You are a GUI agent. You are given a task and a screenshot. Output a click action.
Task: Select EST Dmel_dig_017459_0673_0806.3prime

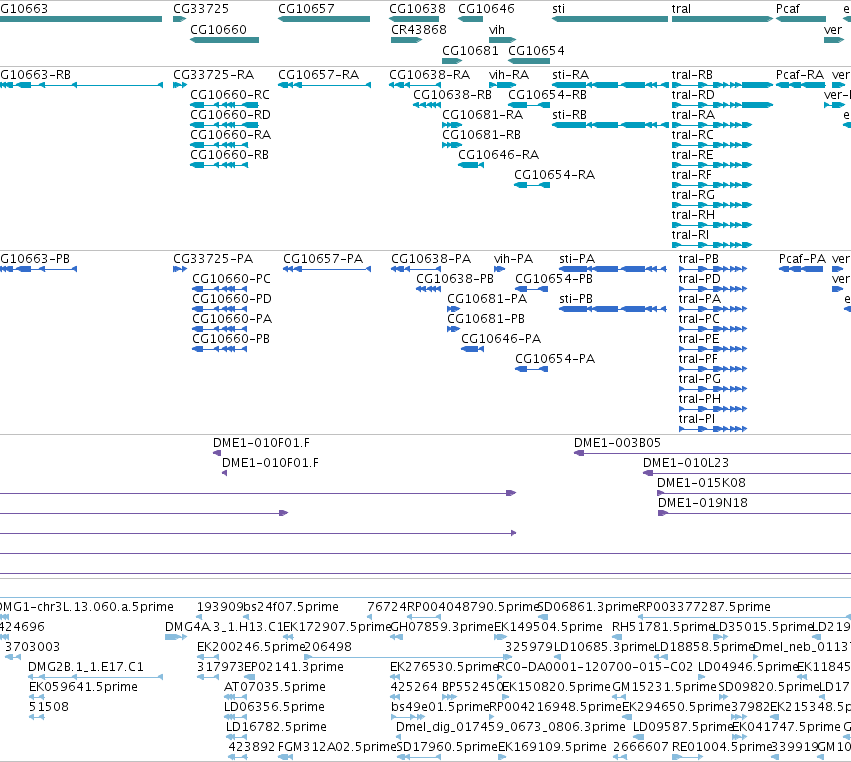coord(511,726)
